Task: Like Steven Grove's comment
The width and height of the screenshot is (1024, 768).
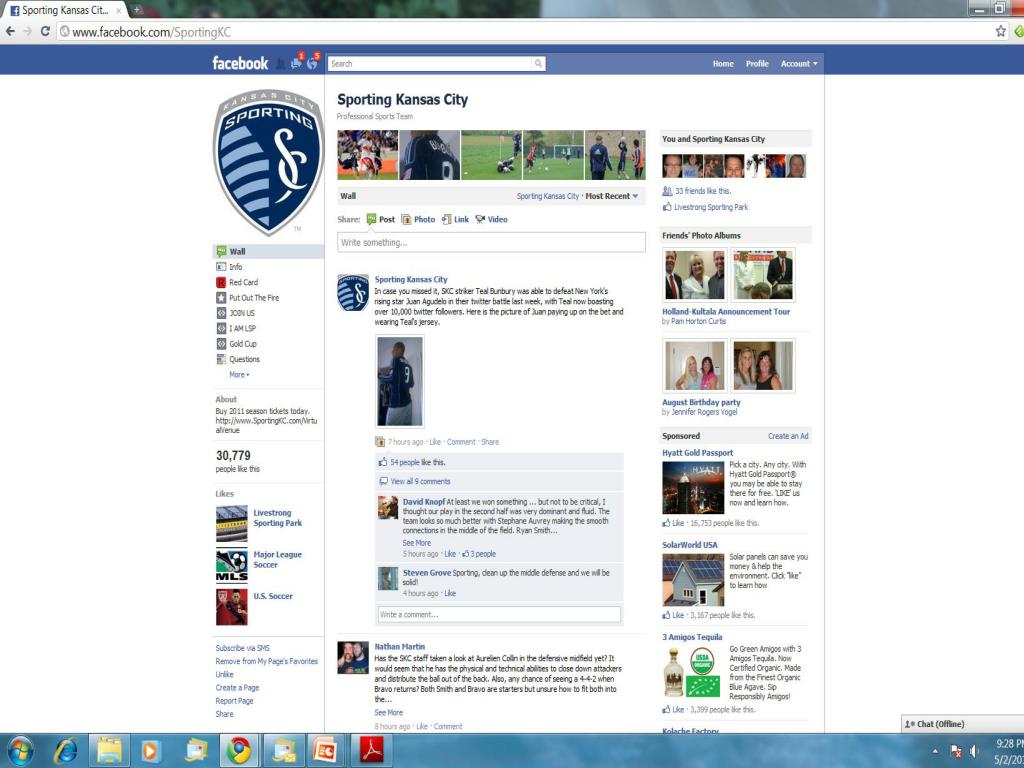Action: 450,594
